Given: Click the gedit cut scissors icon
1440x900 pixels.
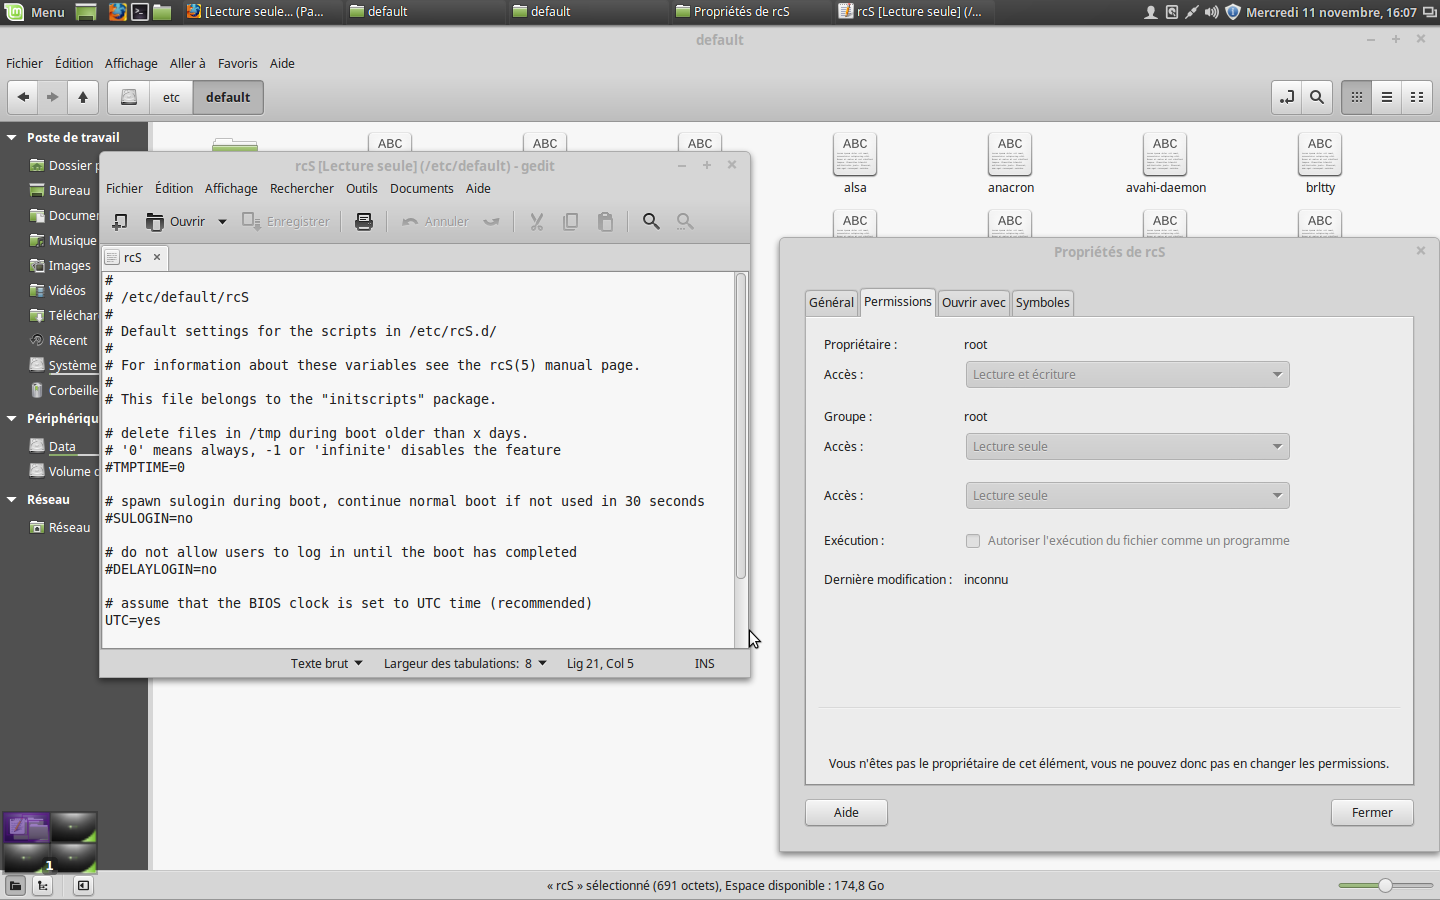Looking at the screenshot, I should point(537,221).
